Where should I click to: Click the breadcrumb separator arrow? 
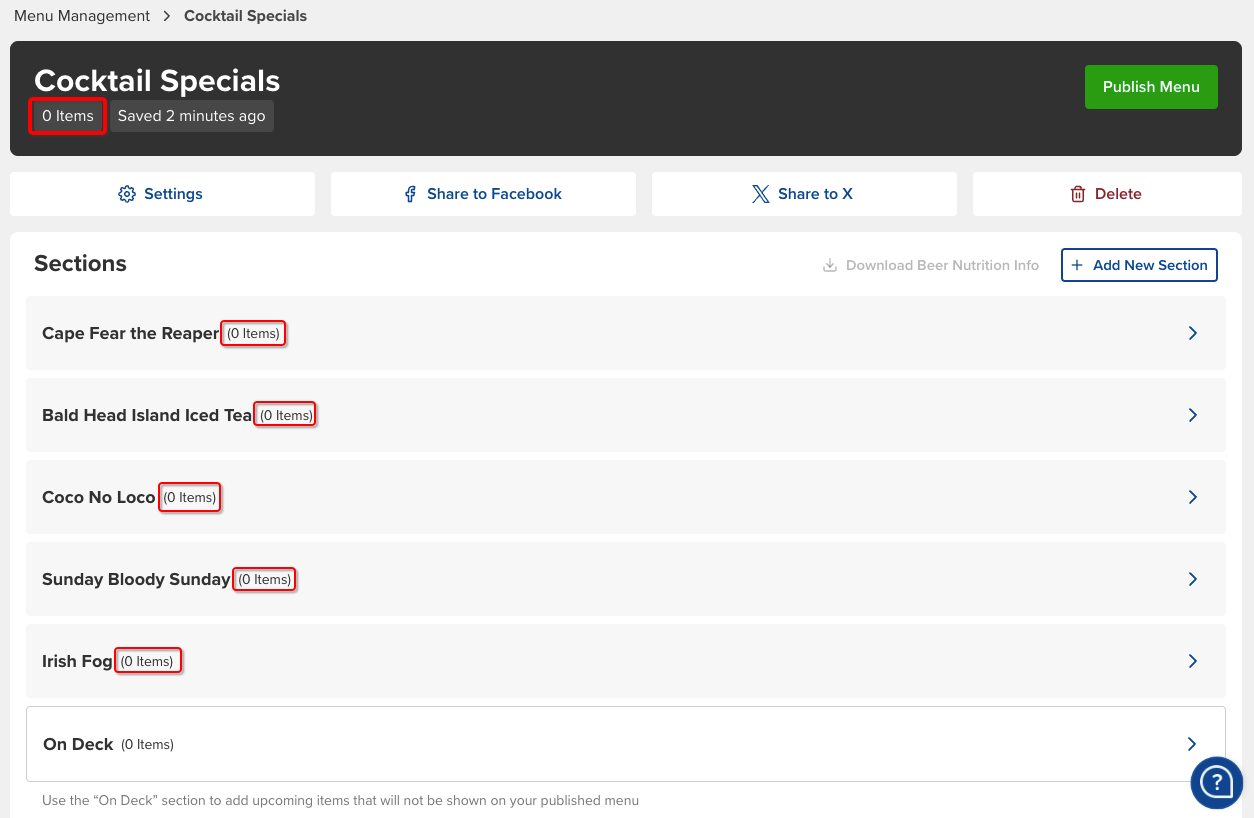point(167,16)
